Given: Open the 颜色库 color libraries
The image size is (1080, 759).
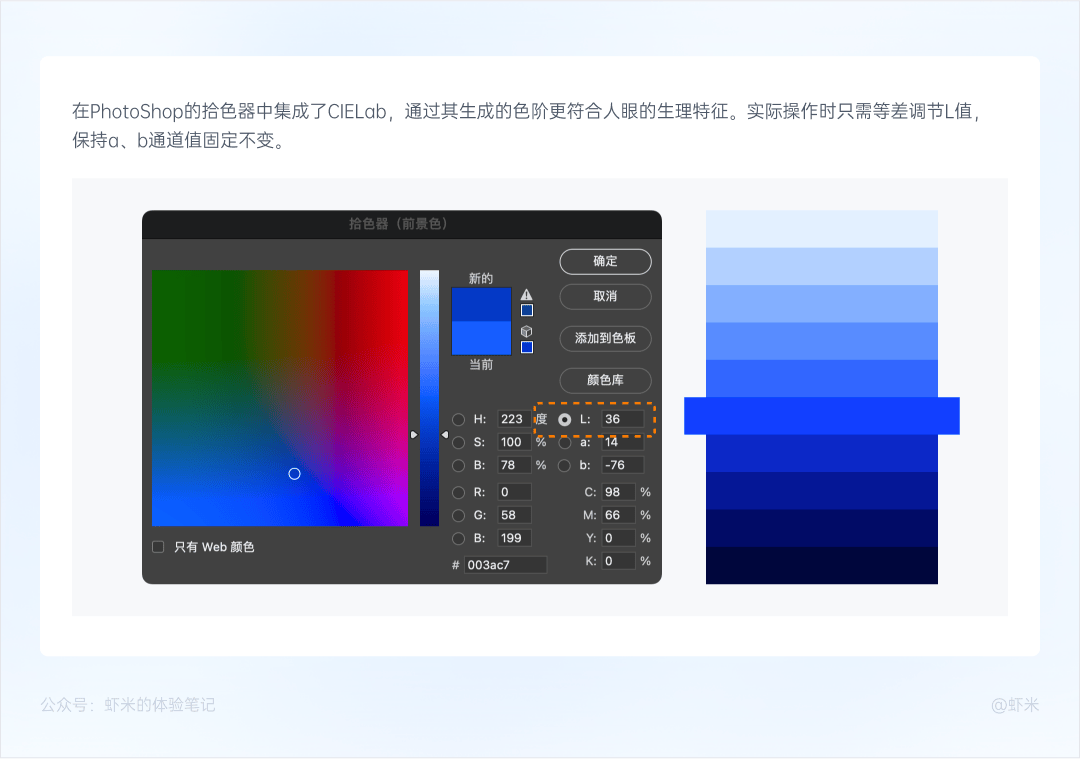Looking at the screenshot, I should (605, 380).
